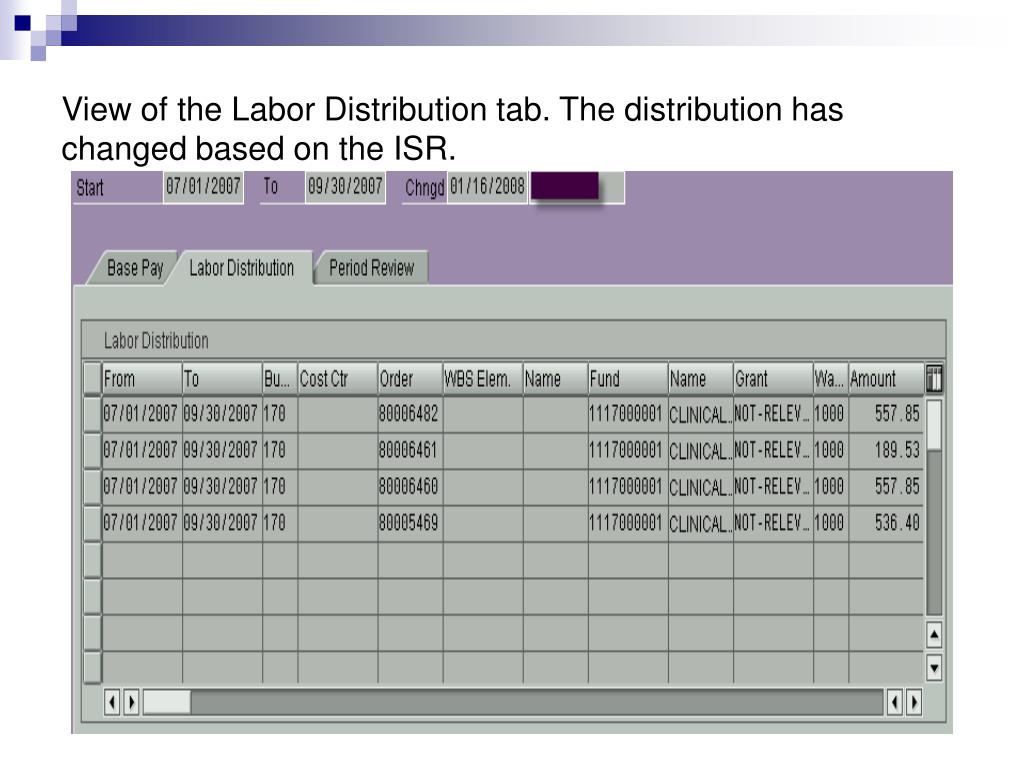Click the Cost Ctr column header
Image resolution: width=1024 pixels, height=768 pixels.
tap(338, 379)
